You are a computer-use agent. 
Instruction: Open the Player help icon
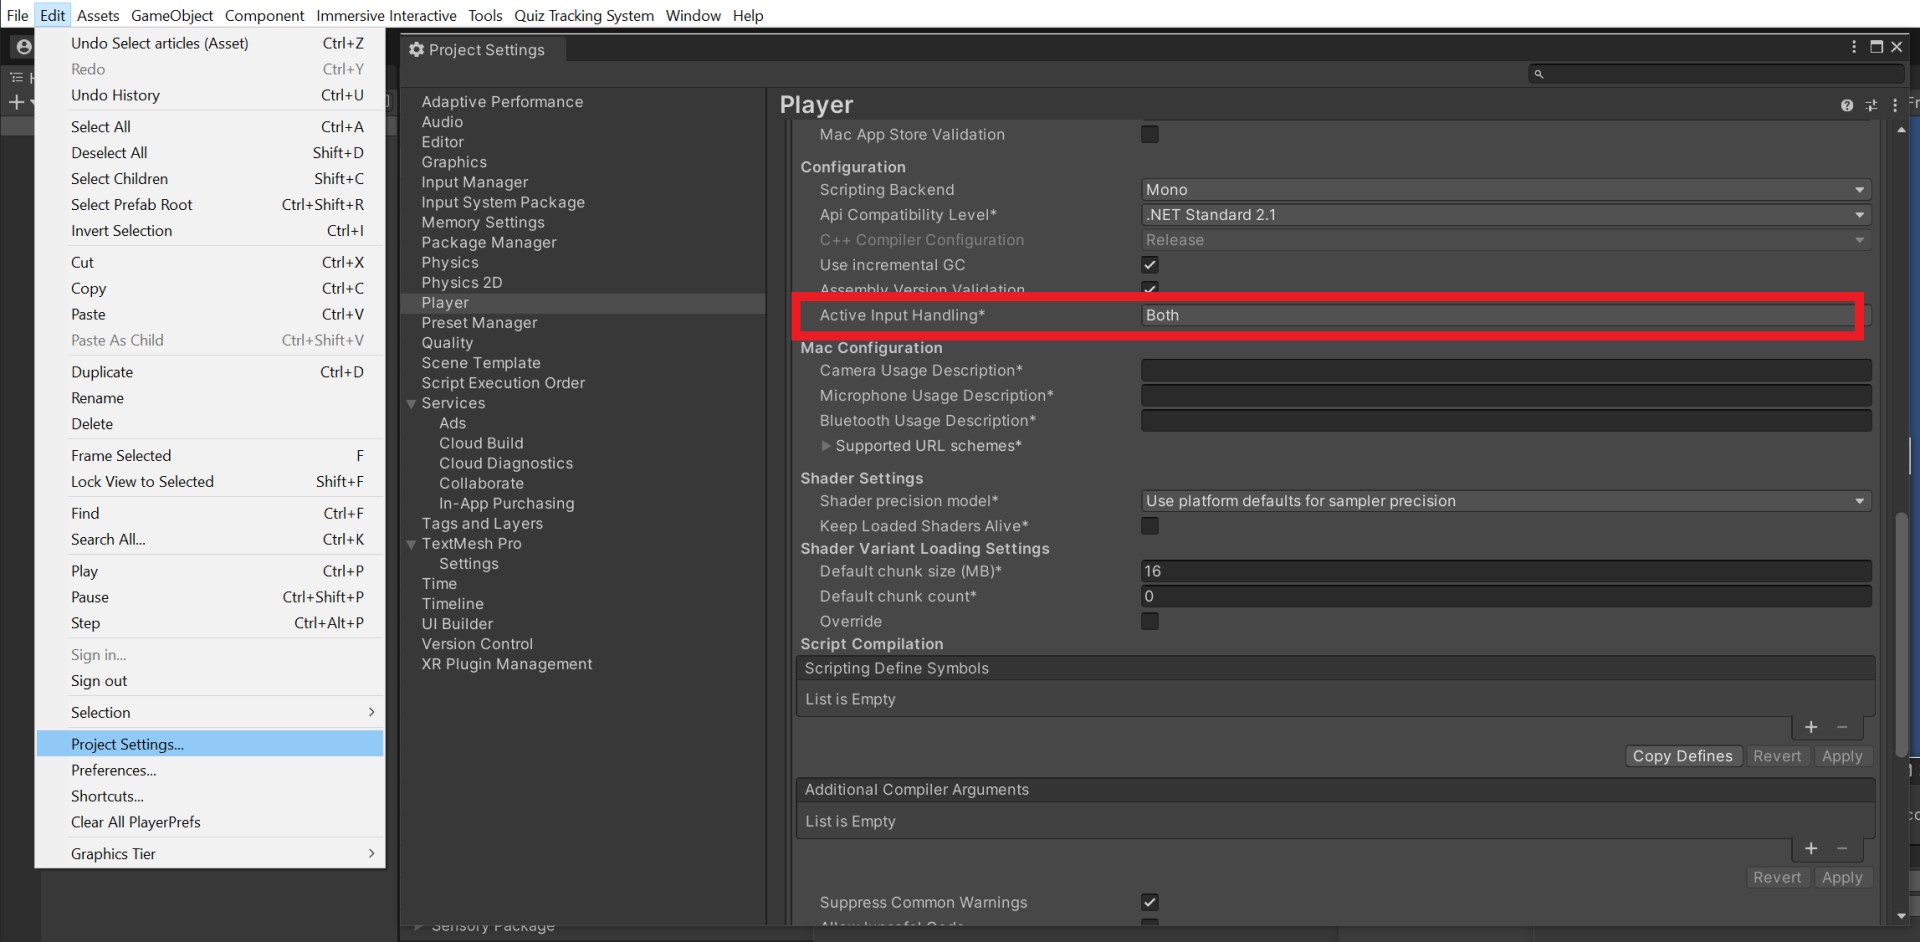coord(1846,105)
